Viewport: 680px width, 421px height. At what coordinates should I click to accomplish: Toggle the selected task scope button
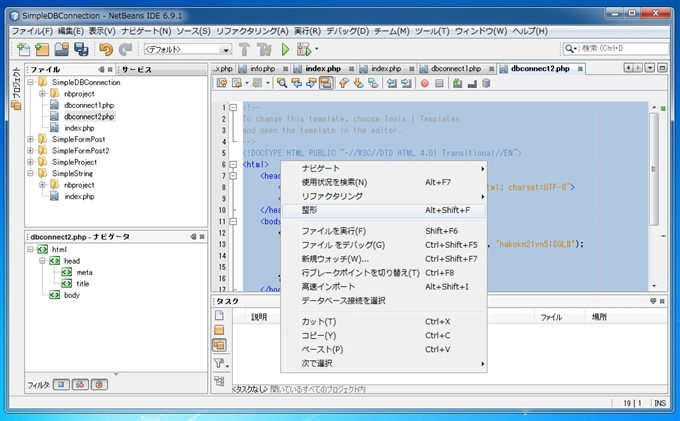pyautogui.click(x=219, y=345)
